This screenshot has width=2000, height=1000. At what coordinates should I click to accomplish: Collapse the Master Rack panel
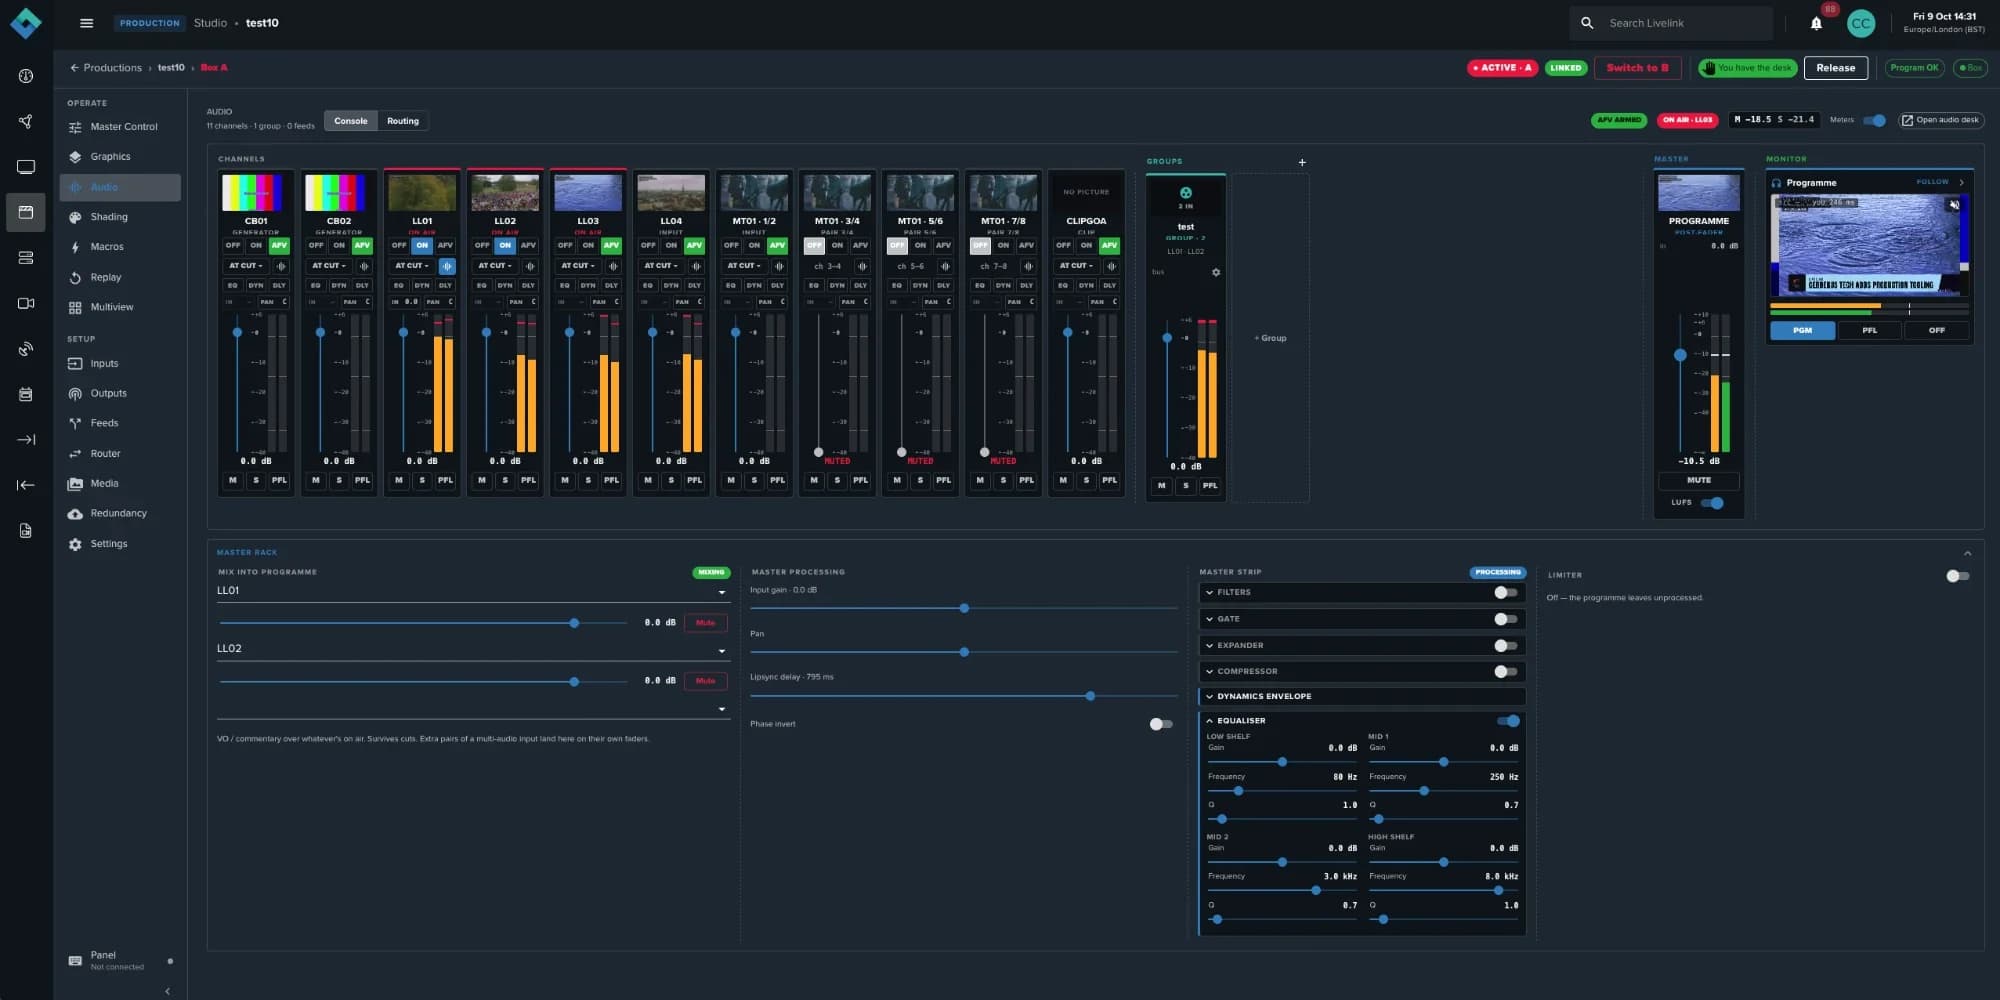click(x=1967, y=553)
